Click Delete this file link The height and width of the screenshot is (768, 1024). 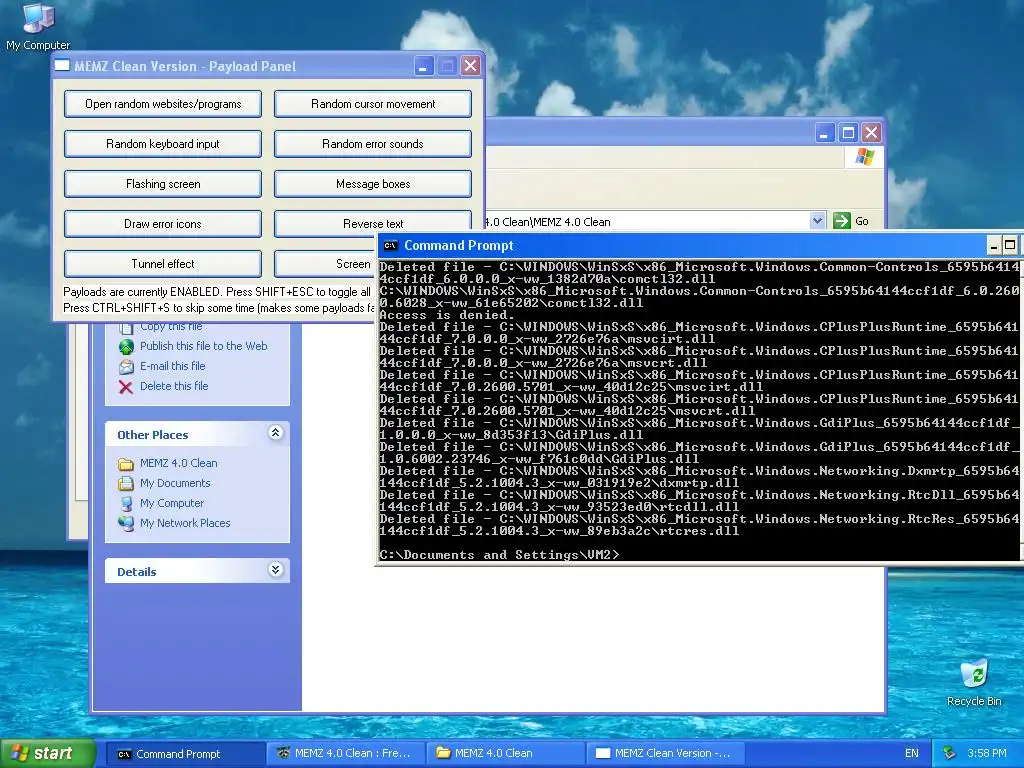tap(174, 387)
